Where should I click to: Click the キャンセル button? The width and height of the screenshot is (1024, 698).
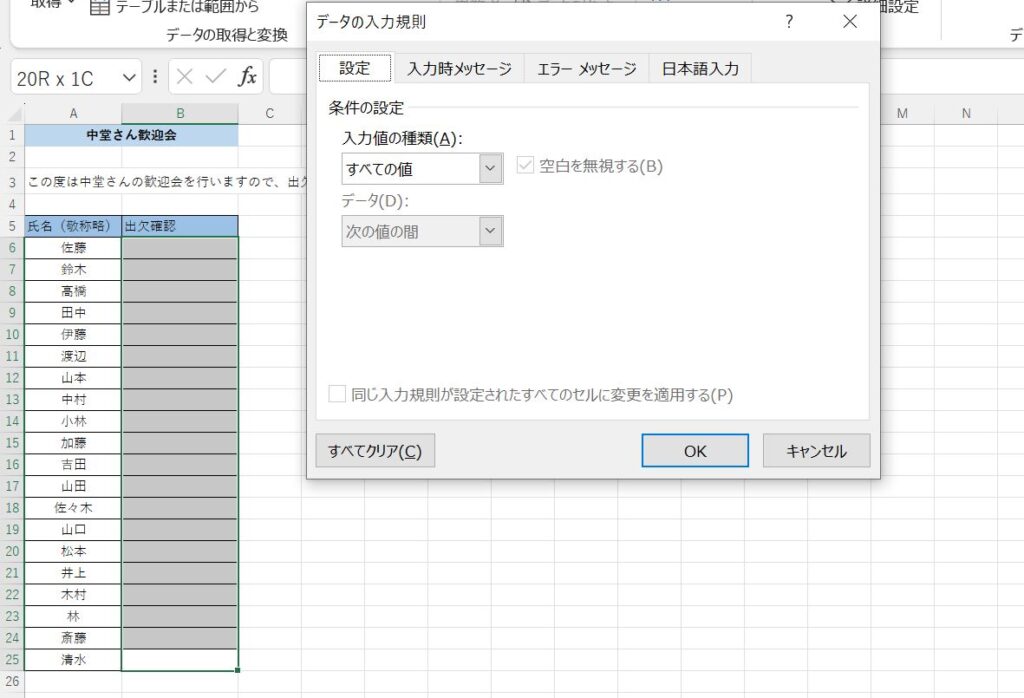click(816, 451)
